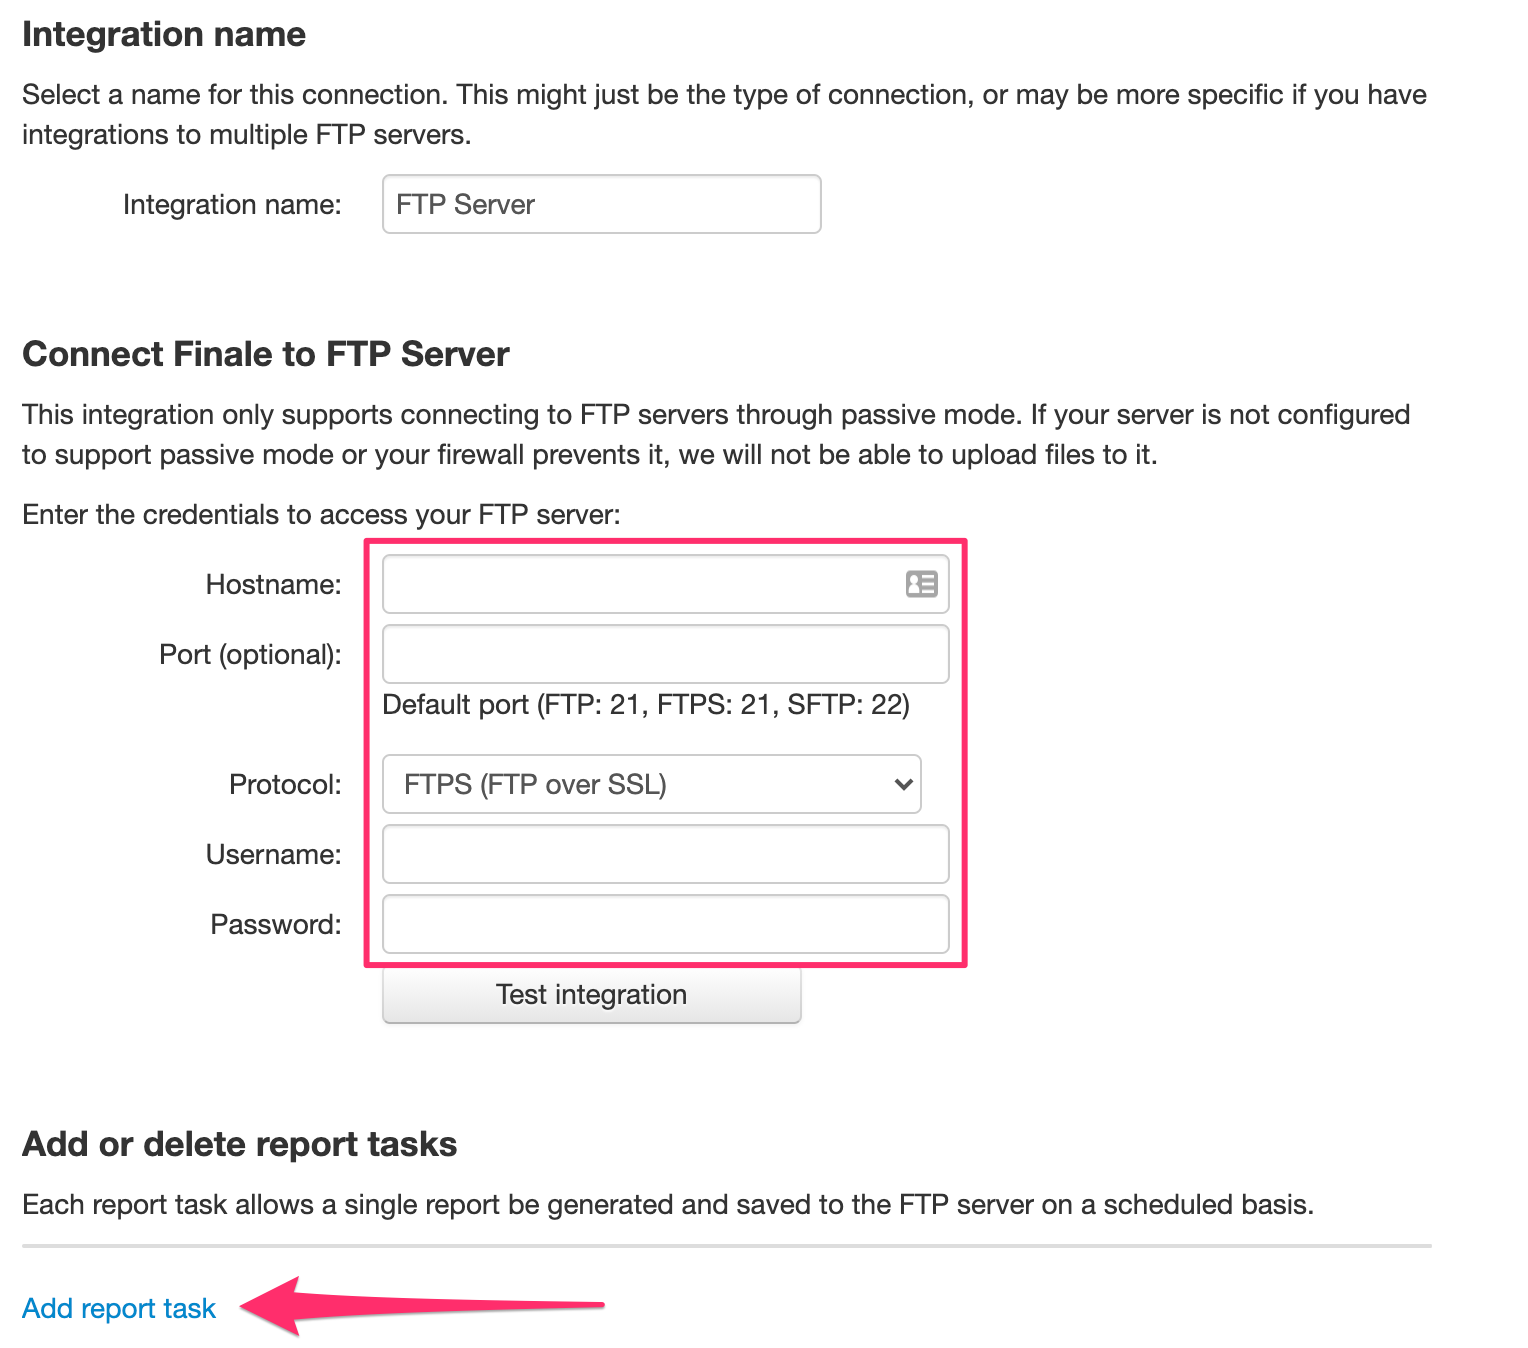Click the Integration name section heading
1528x1348 pixels.
164,34
